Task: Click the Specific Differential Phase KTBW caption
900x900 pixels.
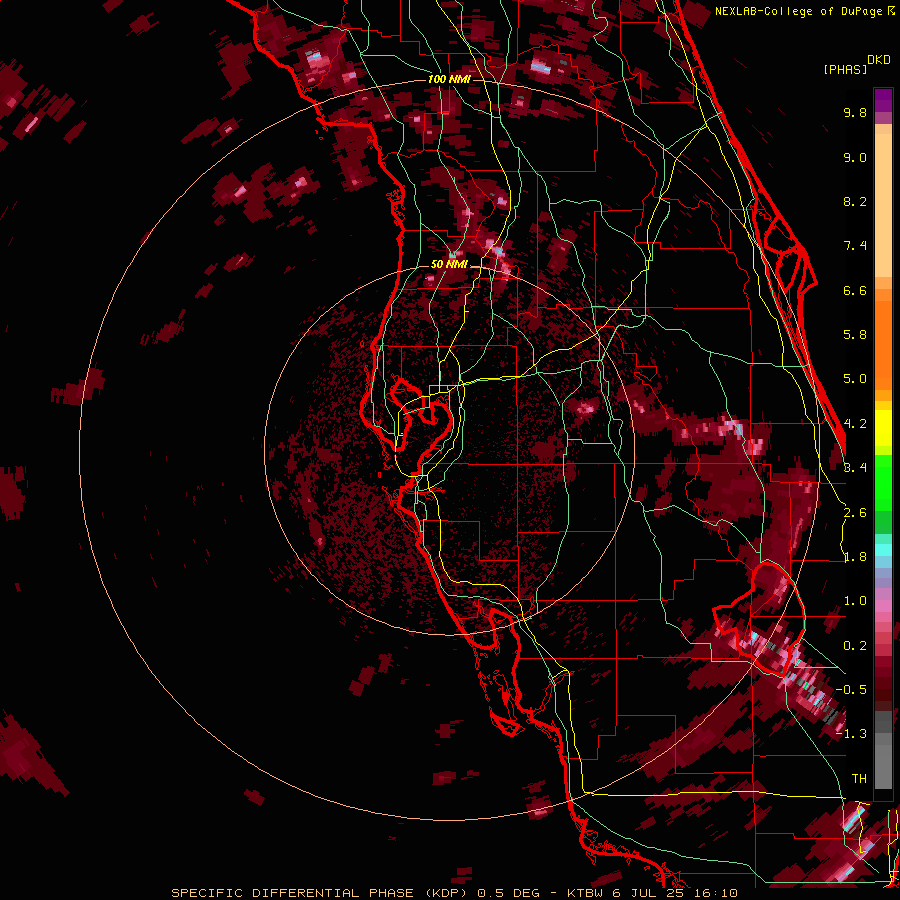Action: point(453,893)
